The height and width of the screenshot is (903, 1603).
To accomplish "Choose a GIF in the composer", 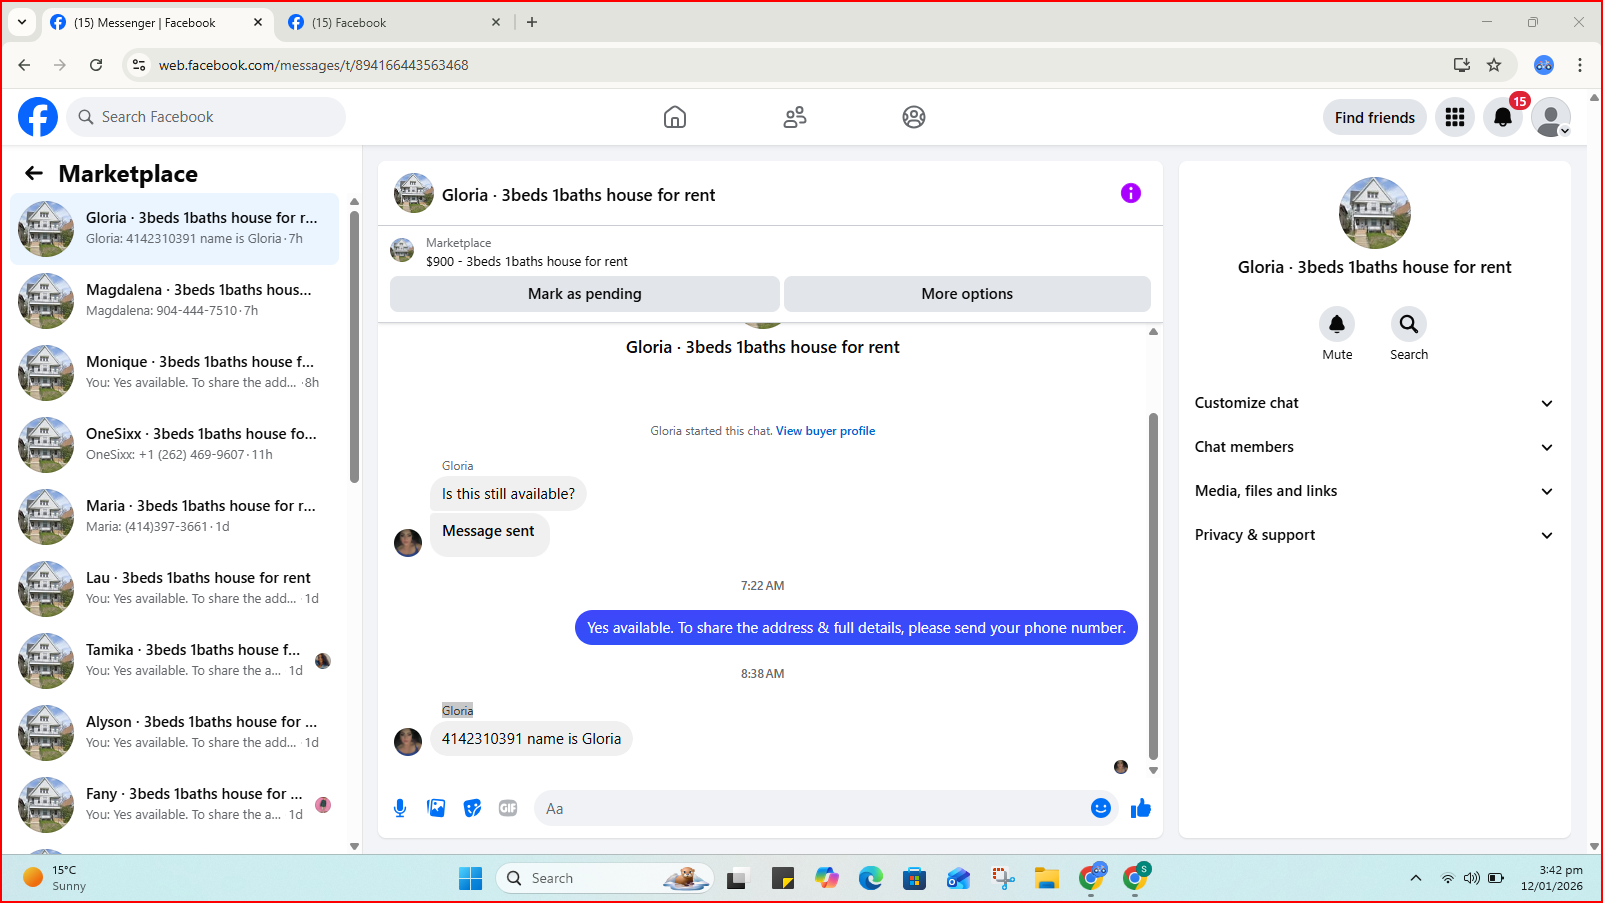I will tap(508, 808).
